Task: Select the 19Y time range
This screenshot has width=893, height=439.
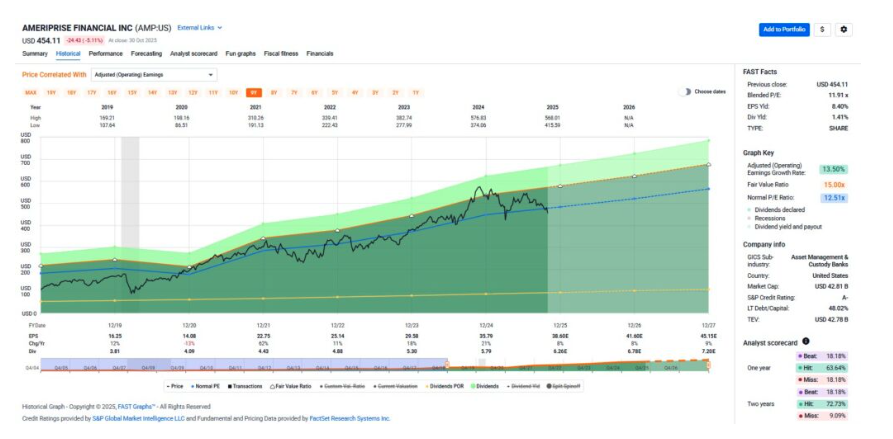Action: click(x=51, y=92)
